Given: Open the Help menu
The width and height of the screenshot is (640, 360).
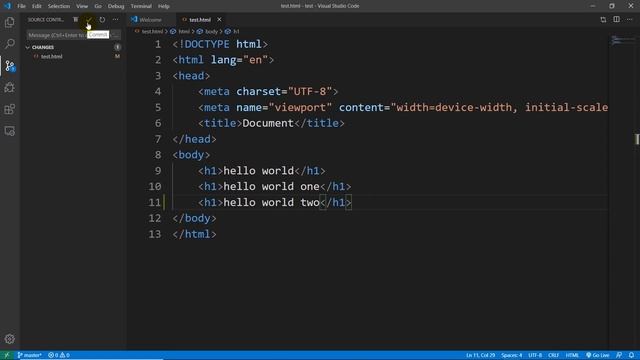Looking at the screenshot, I should coord(164,6).
